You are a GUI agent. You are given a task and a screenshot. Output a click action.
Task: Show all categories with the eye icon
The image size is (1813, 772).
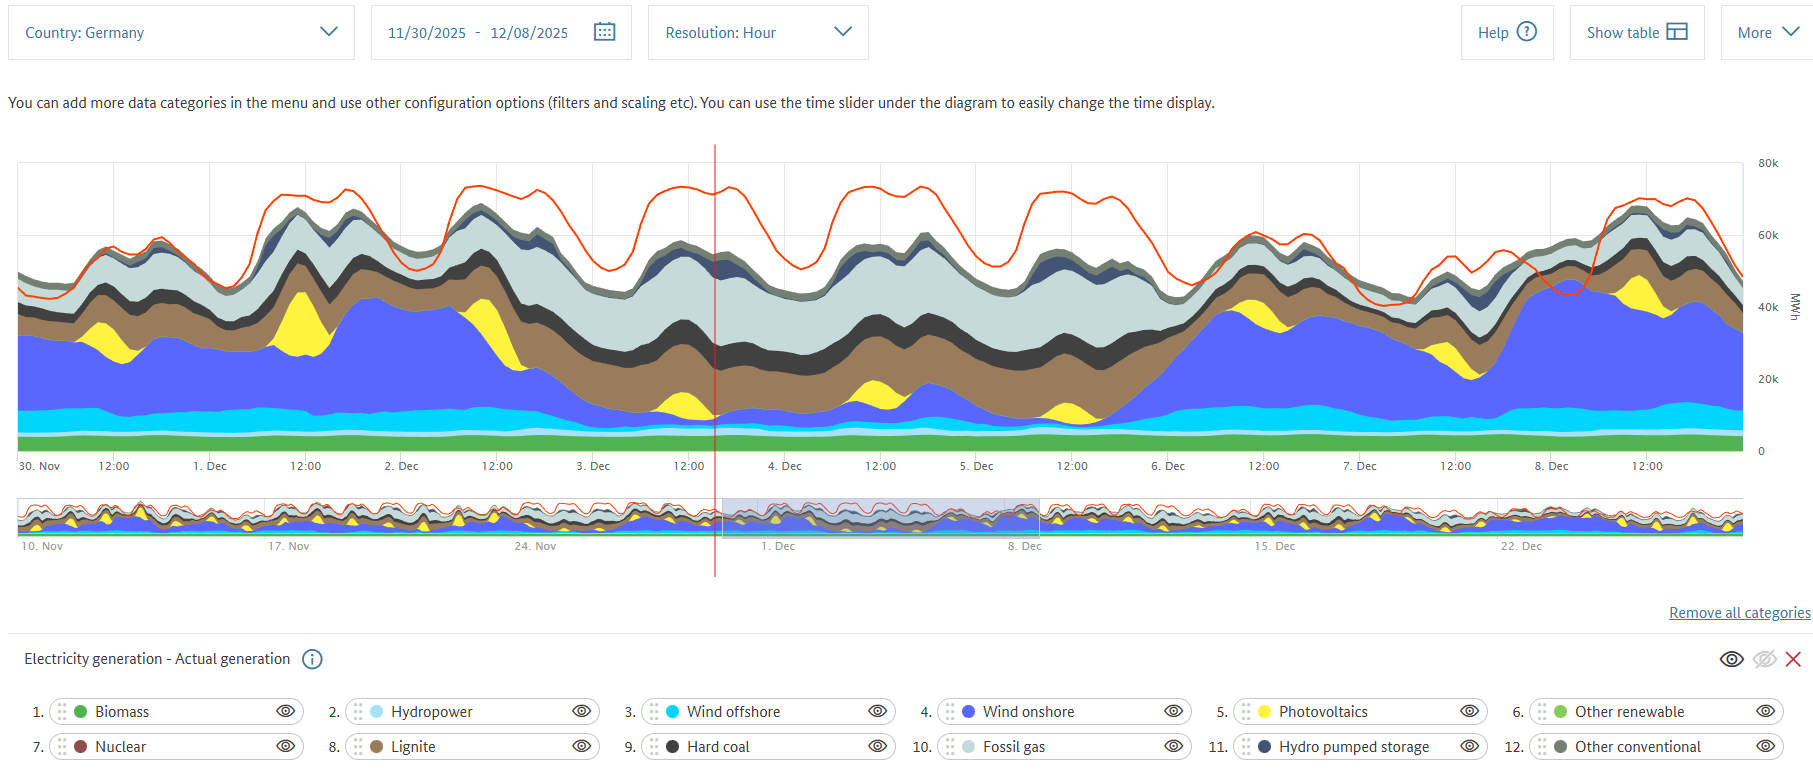coord(1731,659)
